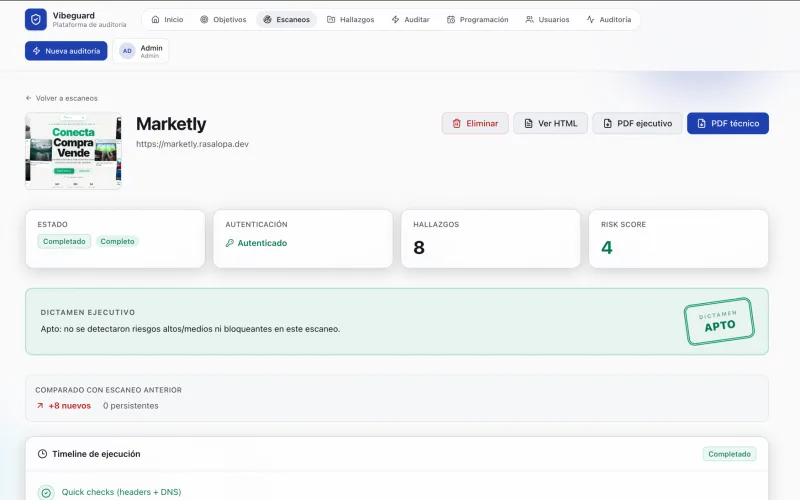This screenshot has height=500, width=800.
Task: Click the Vibeguard shield logo icon
Action: pos(36,19)
